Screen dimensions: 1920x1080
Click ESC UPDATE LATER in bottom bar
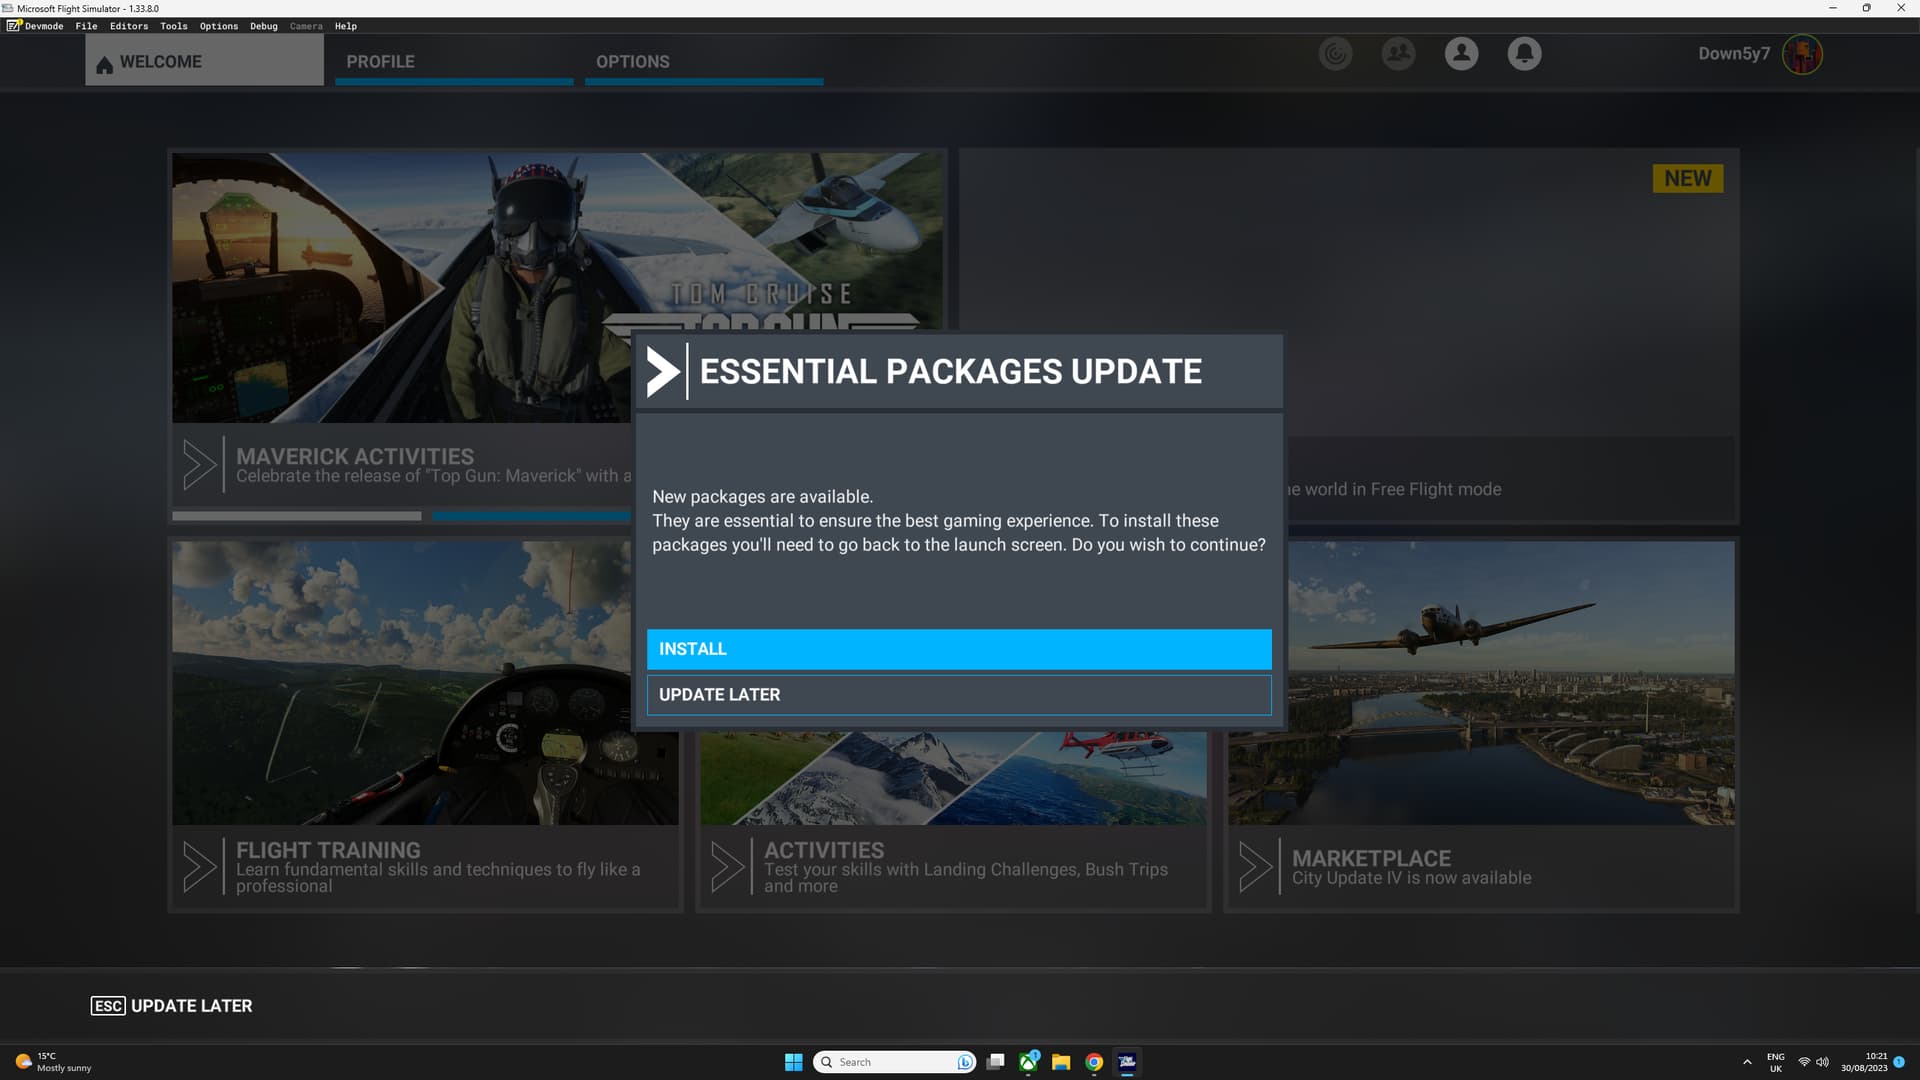pyautogui.click(x=171, y=1006)
